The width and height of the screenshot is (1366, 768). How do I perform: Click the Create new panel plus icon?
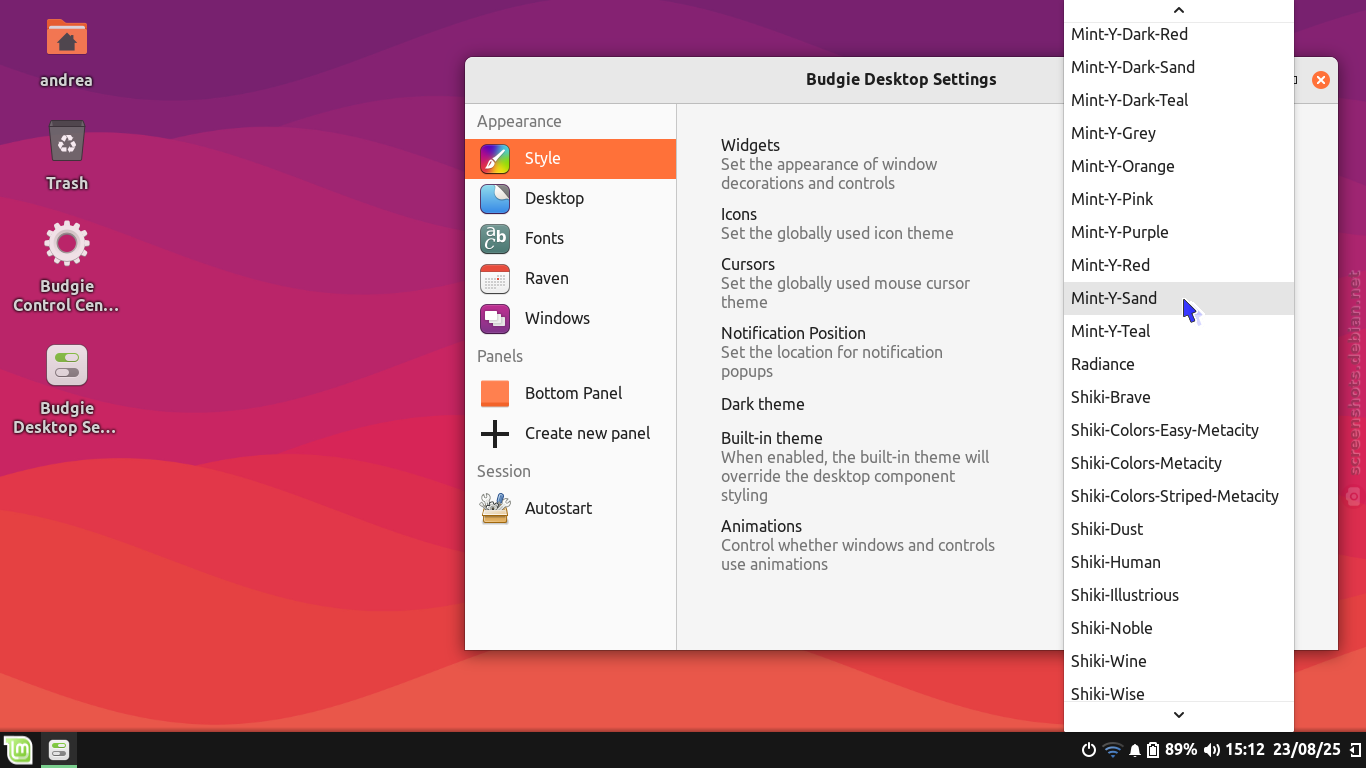[x=495, y=433]
